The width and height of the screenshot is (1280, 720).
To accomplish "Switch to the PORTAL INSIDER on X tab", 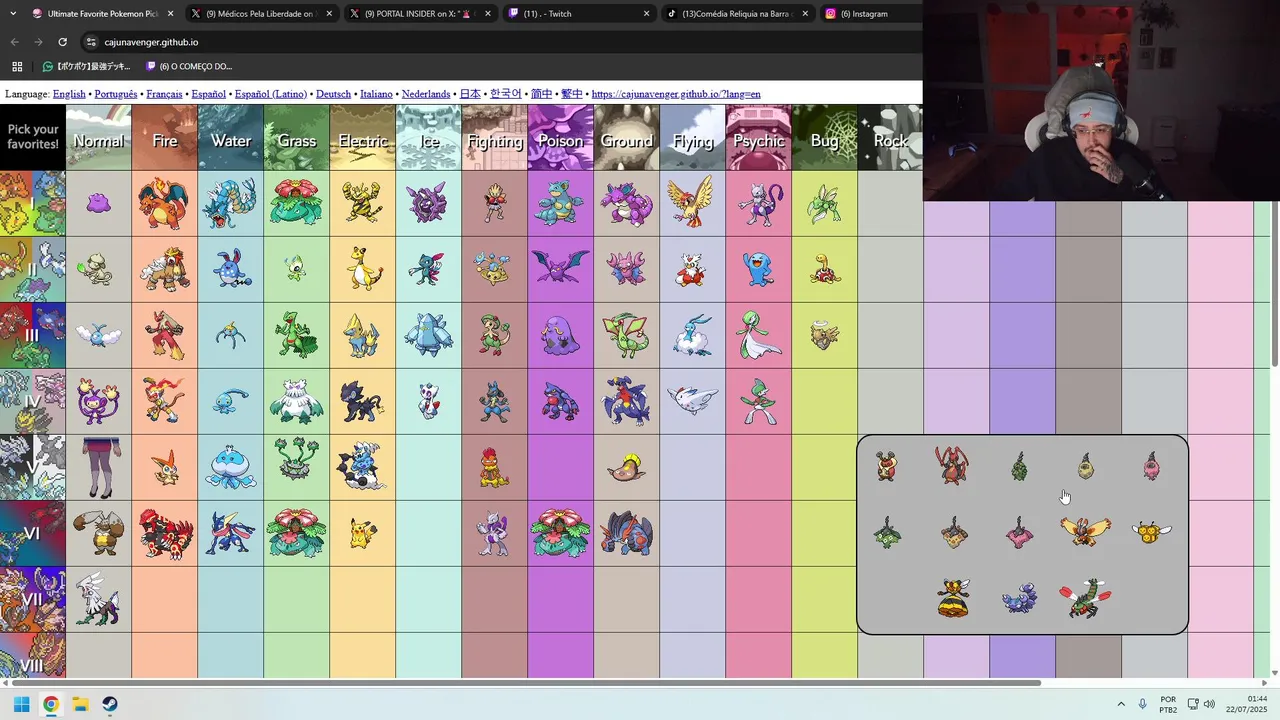I will point(420,14).
